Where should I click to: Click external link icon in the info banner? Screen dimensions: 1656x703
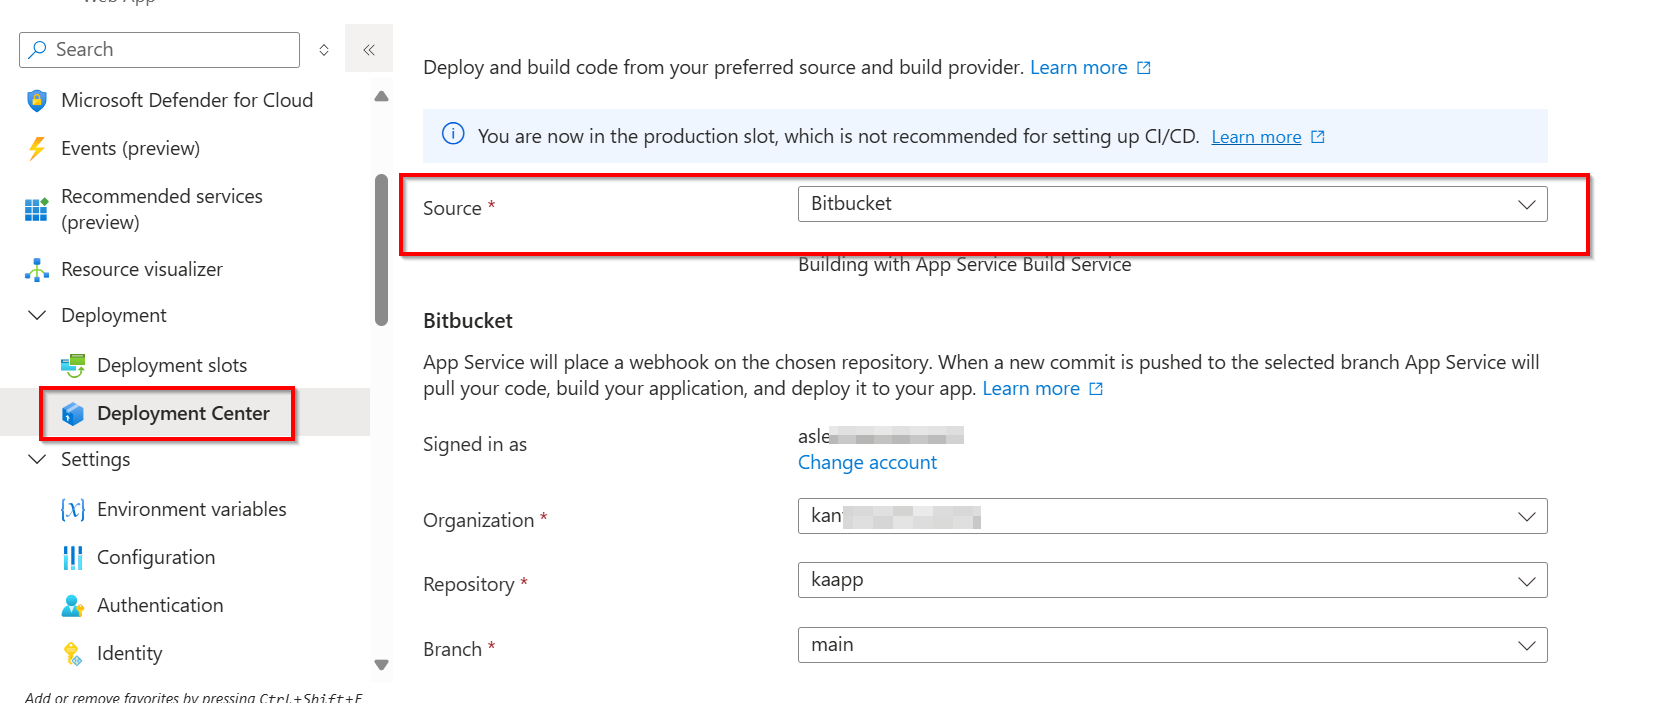[x=1318, y=137]
